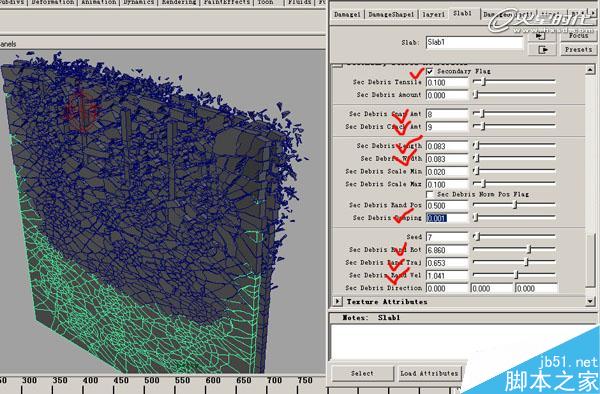
Task: Click frame 400 on the timeline
Action: [91, 380]
